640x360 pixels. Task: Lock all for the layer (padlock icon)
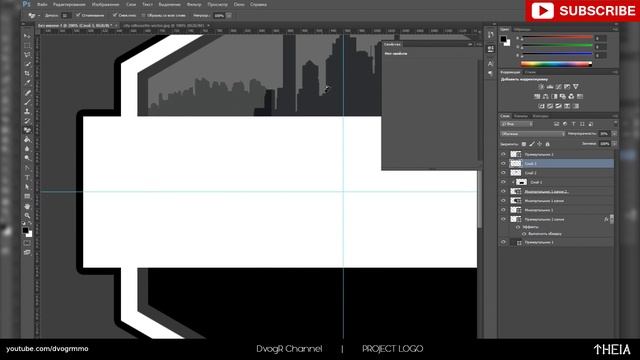547,144
